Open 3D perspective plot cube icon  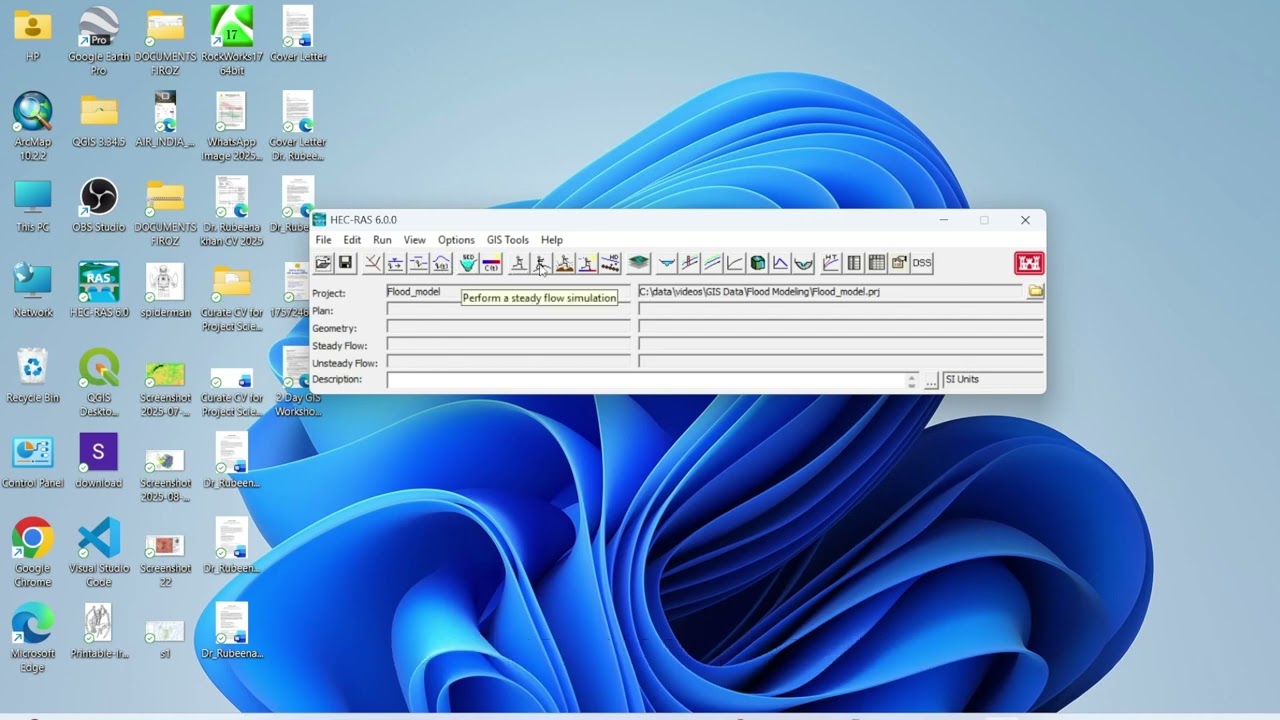[758, 263]
